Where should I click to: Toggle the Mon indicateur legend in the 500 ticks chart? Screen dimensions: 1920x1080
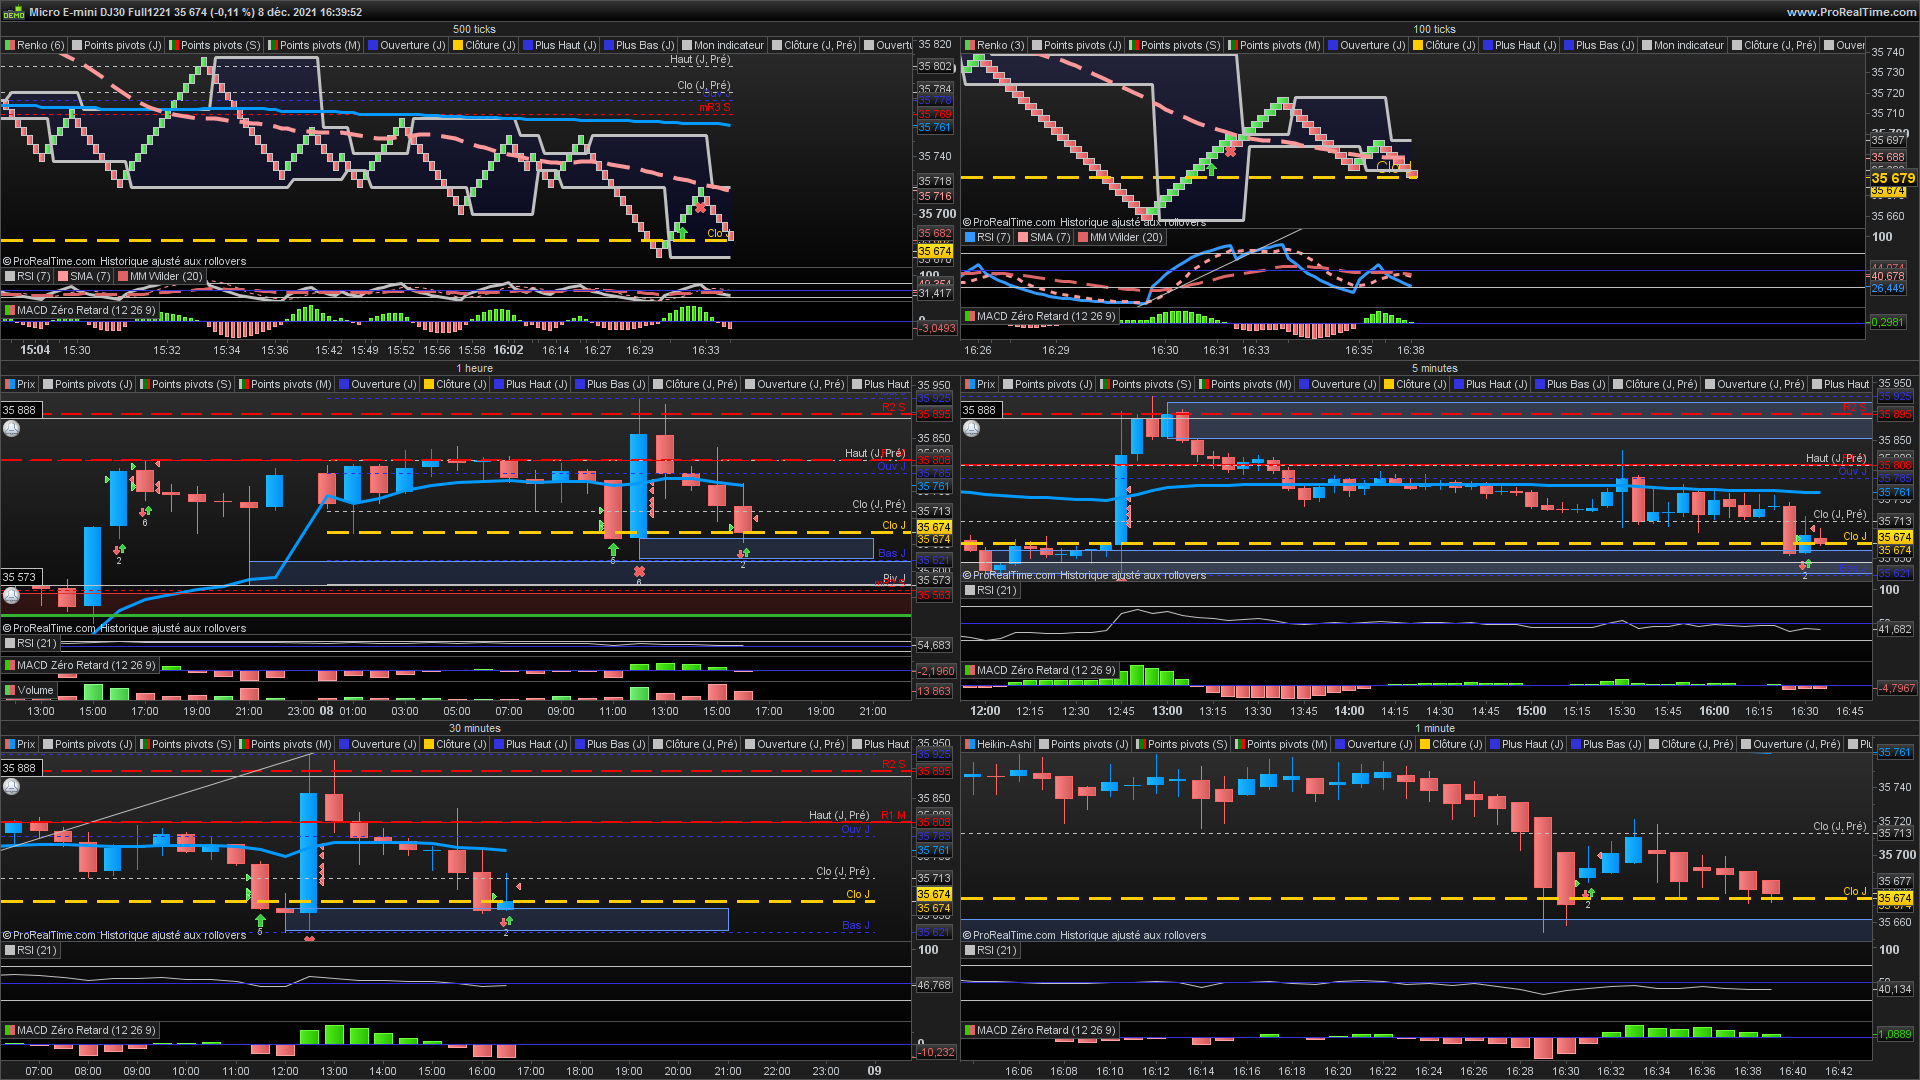point(728,45)
